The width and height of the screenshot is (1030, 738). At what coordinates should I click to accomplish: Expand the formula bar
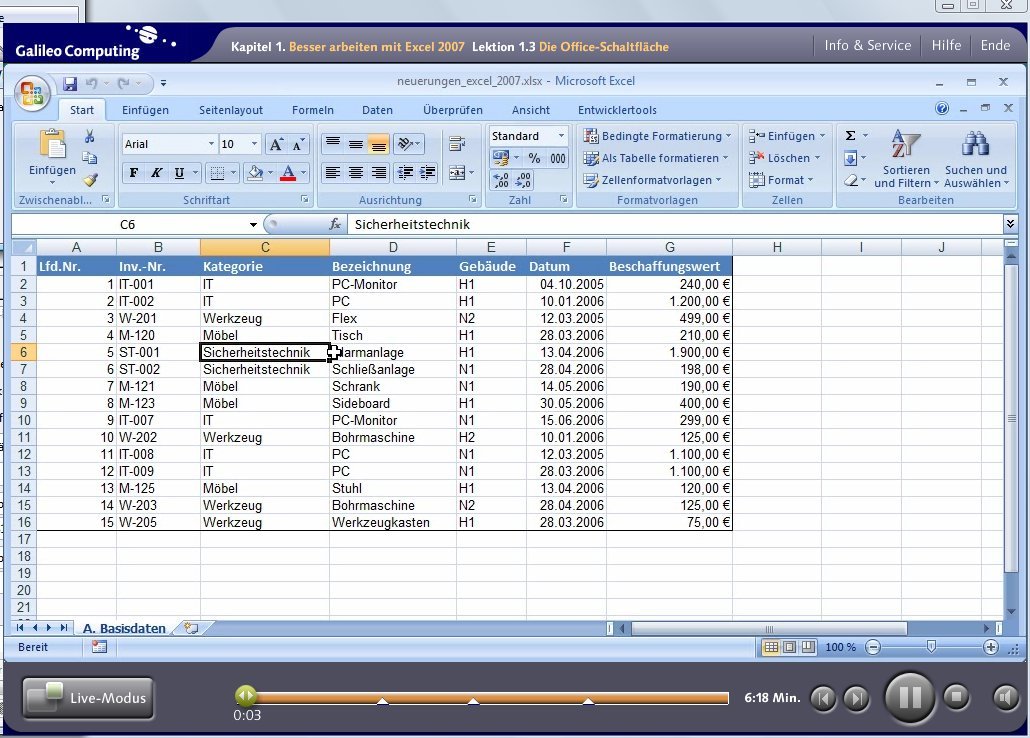coord(1010,224)
